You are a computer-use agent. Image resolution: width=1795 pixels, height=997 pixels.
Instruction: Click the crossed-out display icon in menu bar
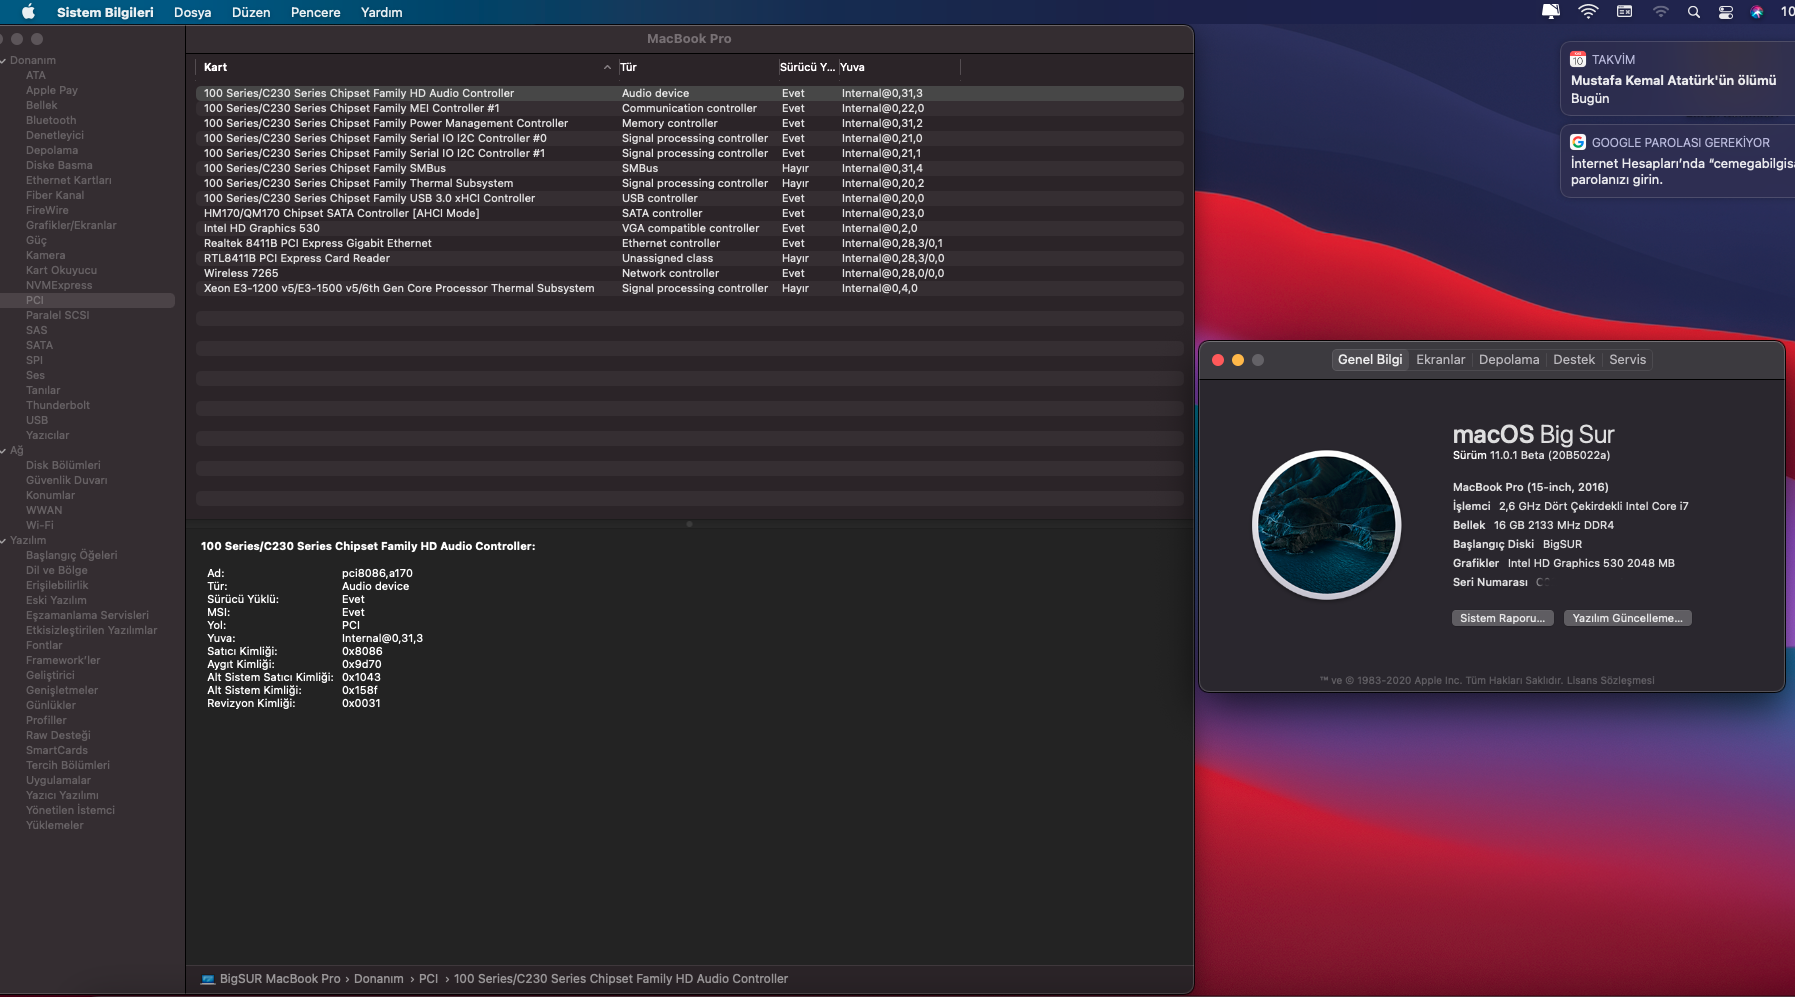coord(1551,12)
